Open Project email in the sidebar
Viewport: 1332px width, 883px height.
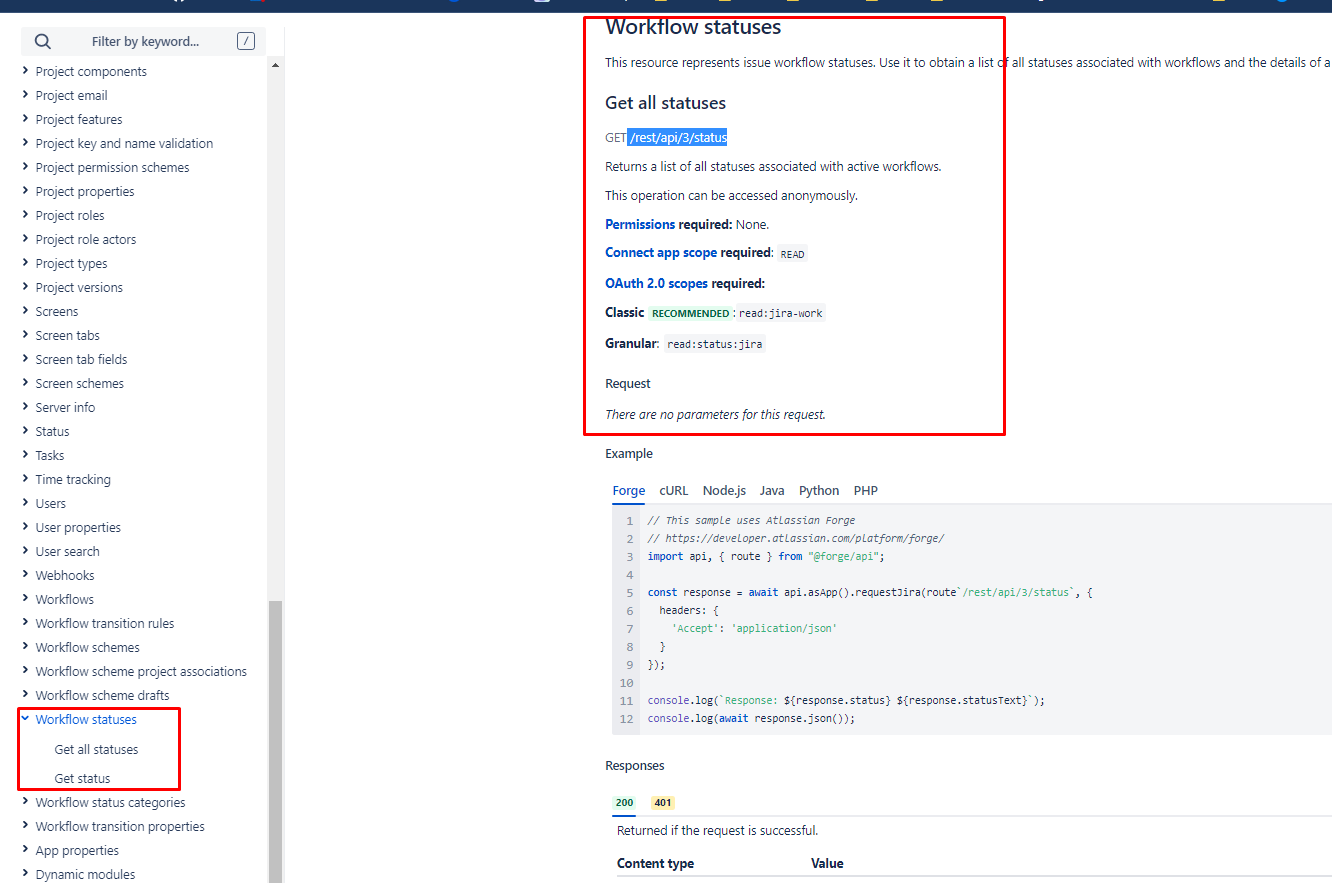click(x=71, y=95)
